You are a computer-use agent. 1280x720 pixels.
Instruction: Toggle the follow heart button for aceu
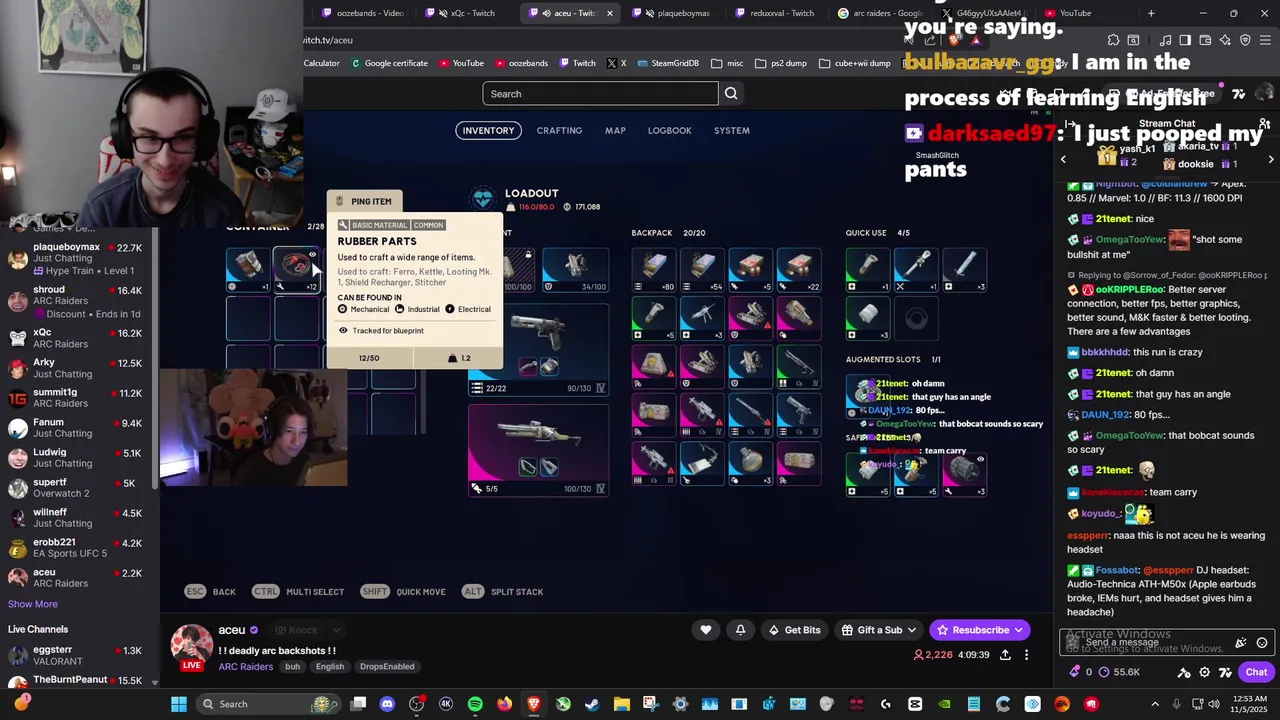pyautogui.click(x=706, y=630)
